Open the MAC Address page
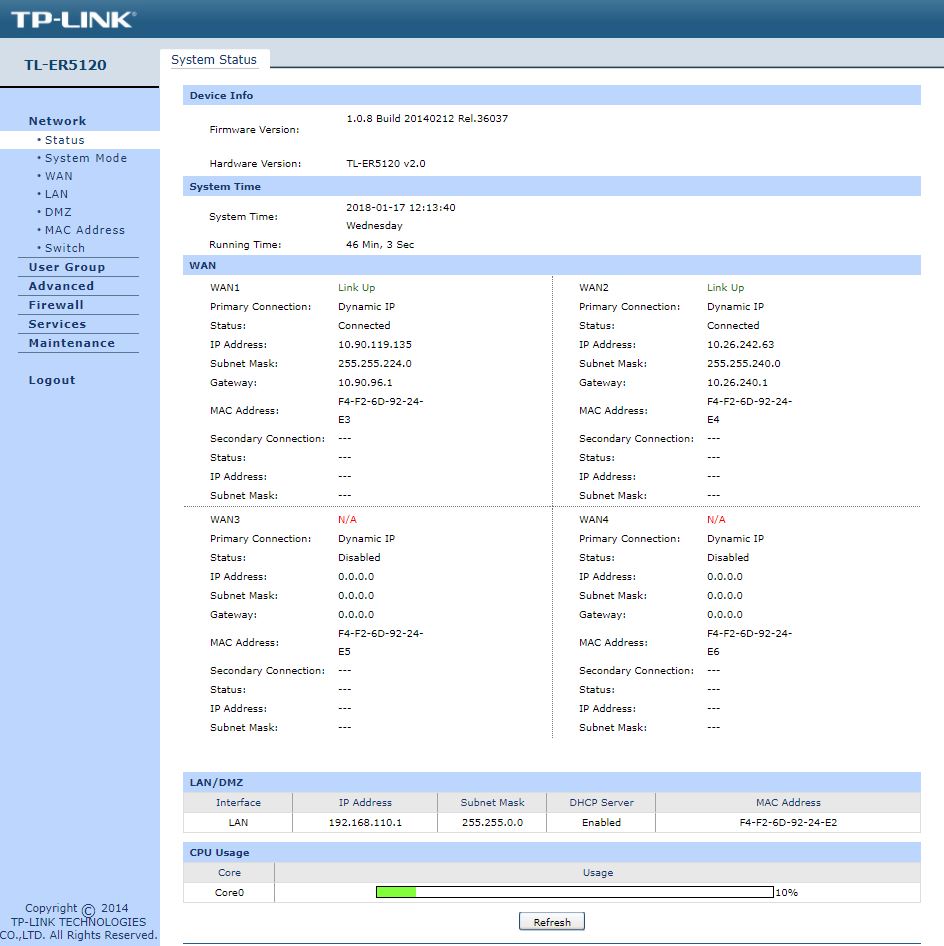This screenshot has height=946, width=944. coord(84,230)
